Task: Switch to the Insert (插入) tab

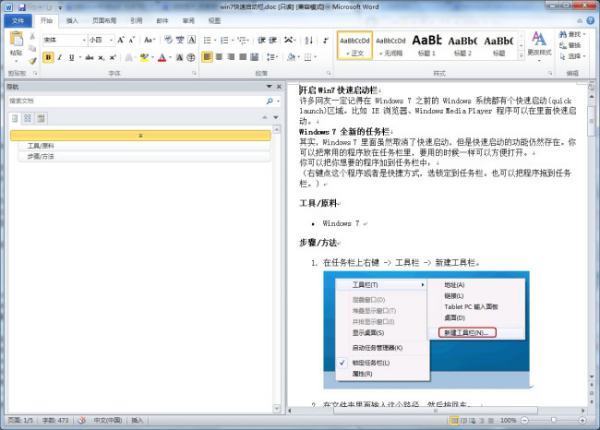Action: tap(72, 21)
